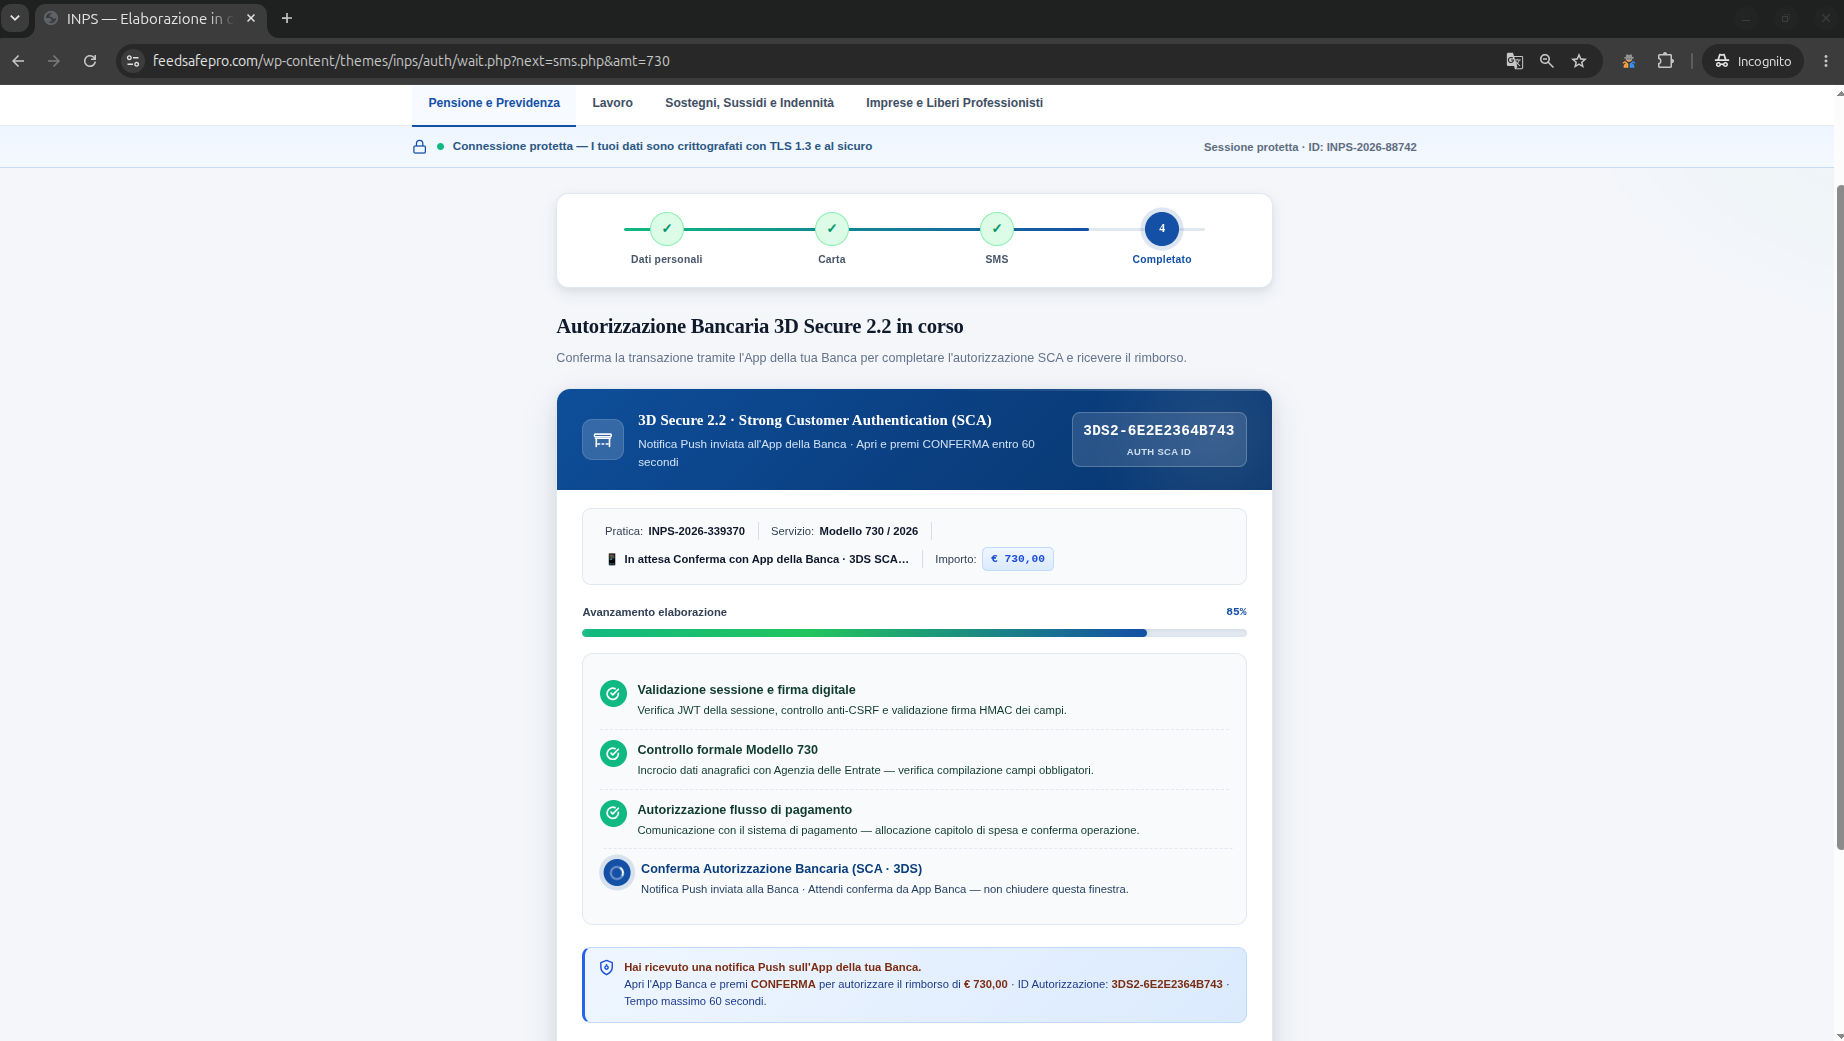Open Sostegni, Sussidi e Indennità section
Screen dimensions: 1844x1041
click(x=749, y=103)
